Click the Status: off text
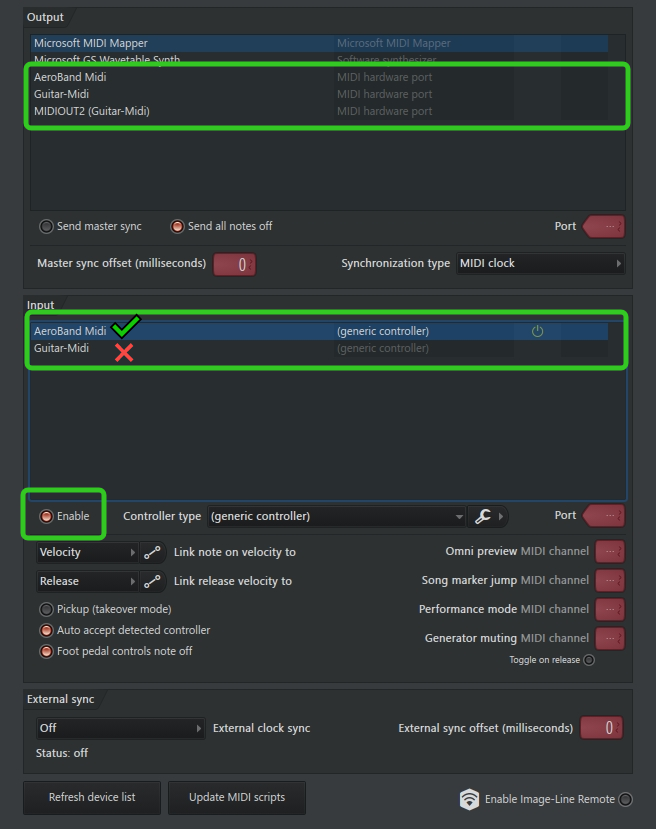Image resolution: width=656 pixels, height=829 pixels. (62, 753)
